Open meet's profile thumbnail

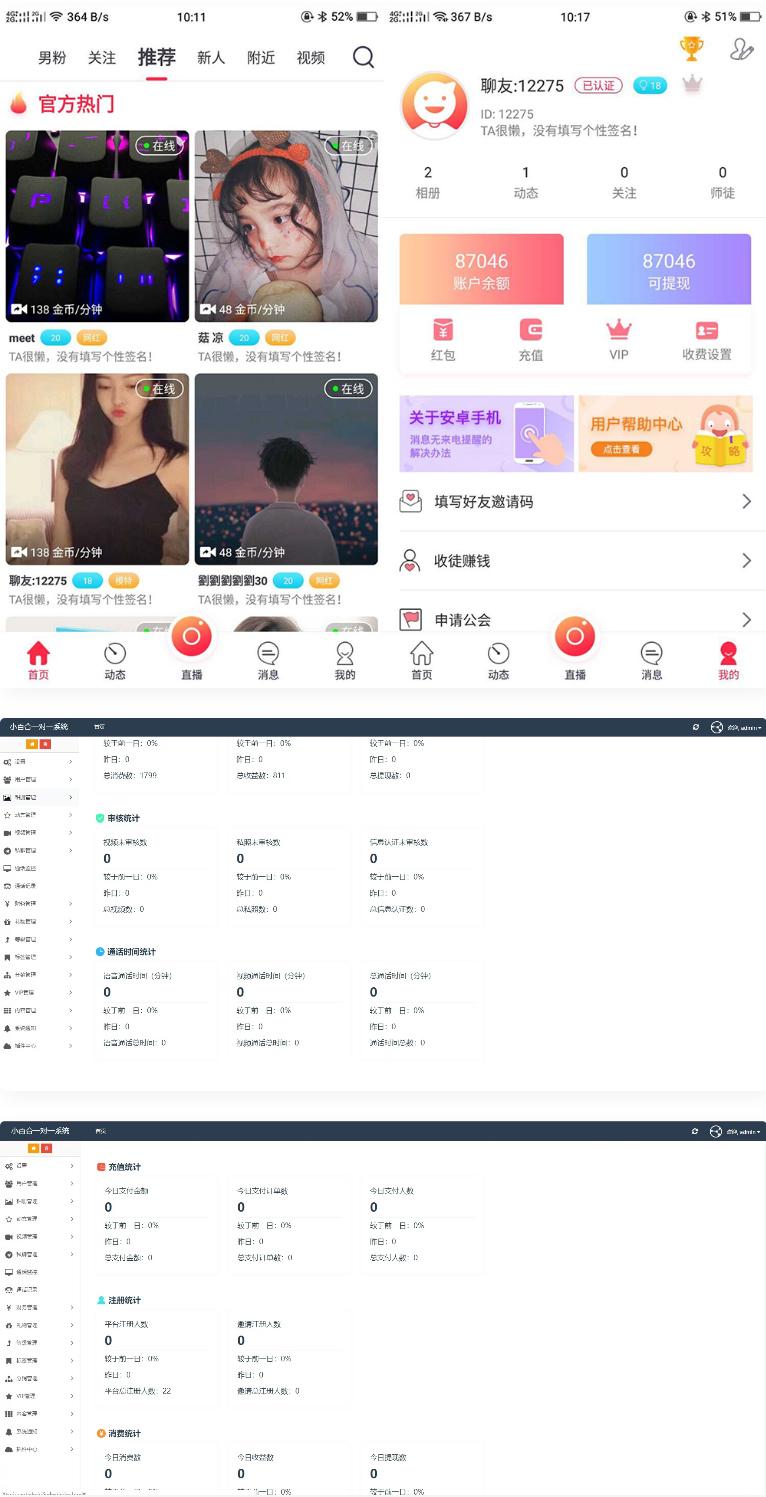(97, 226)
